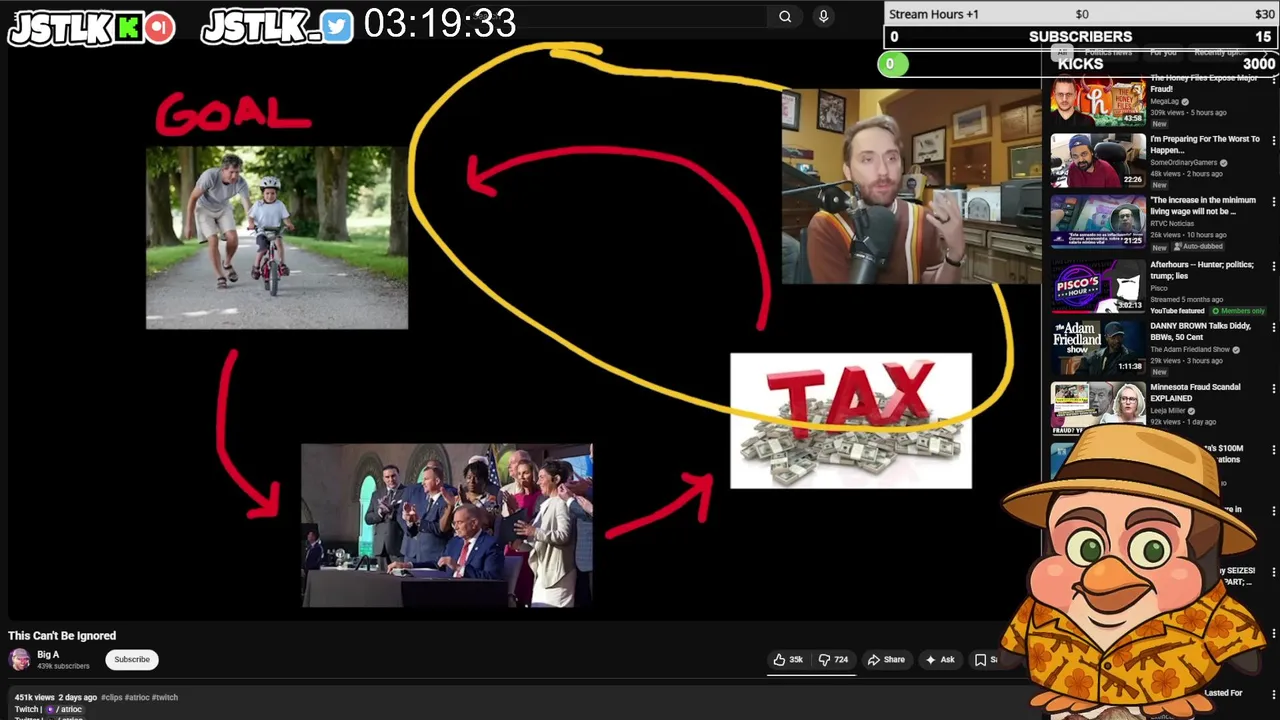Open the Share button
The width and height of the screenshot is (1280, 720).
pyautogui.click(x=886, y=660)
